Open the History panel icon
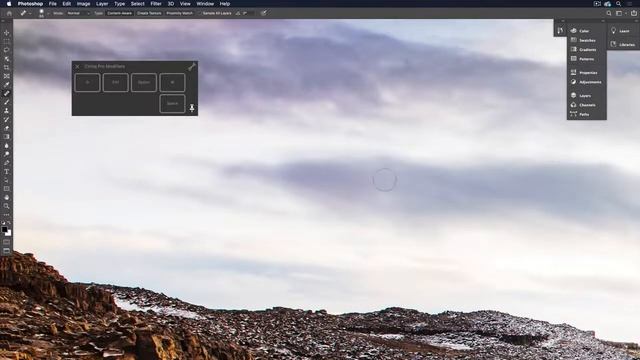The height and width of the screenshot is (360, 640). pyautogui.click(x=560, y=31)
